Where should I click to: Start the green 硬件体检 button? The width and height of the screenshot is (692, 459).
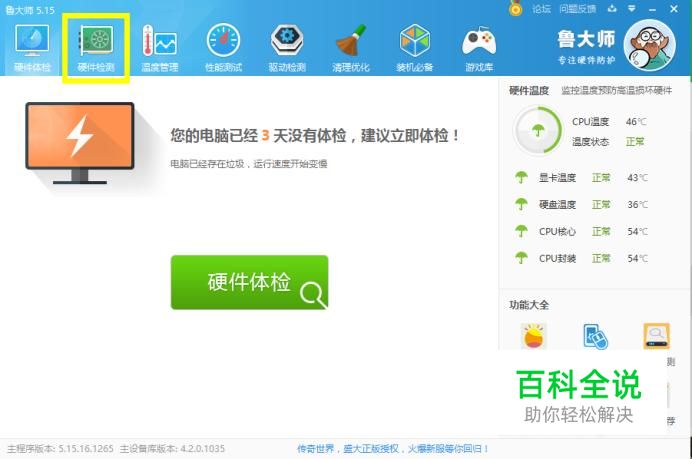pos(249,282)
